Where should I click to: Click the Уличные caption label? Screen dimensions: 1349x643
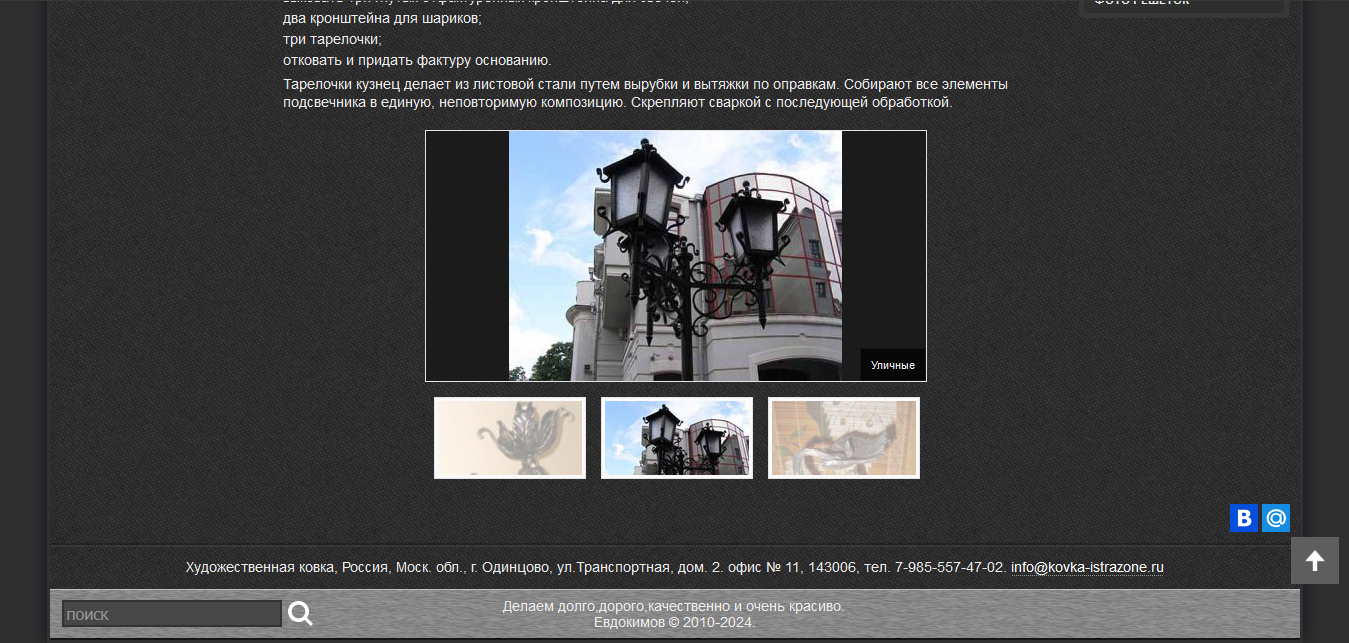pos(892,365)
